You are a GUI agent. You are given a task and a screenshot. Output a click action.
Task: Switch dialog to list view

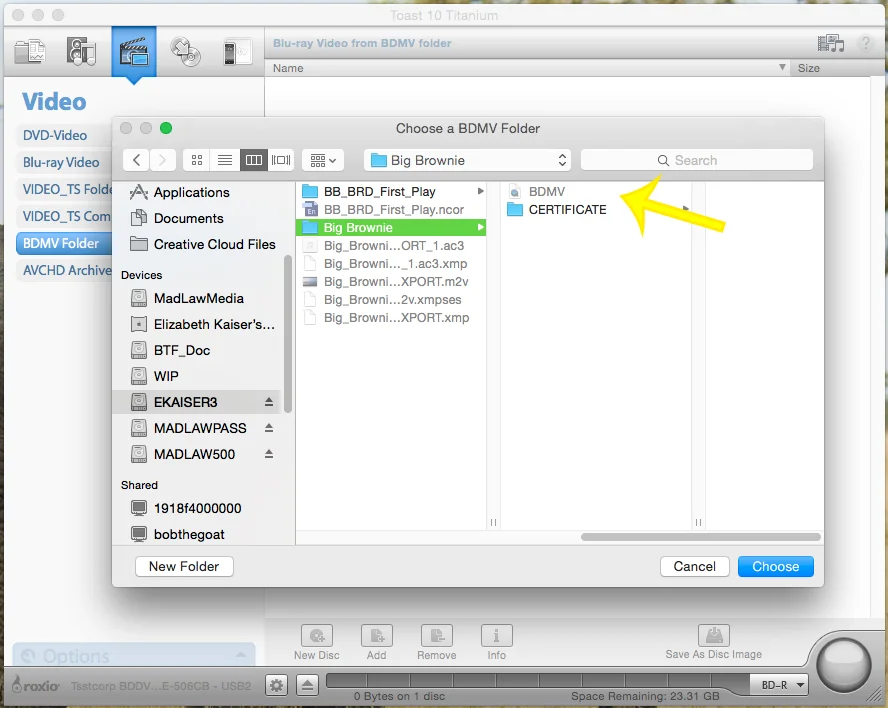click(x=225, y=160)
